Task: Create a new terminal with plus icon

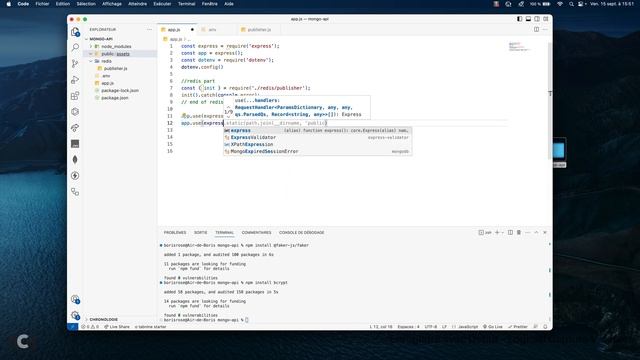Action: pos(497,232)
